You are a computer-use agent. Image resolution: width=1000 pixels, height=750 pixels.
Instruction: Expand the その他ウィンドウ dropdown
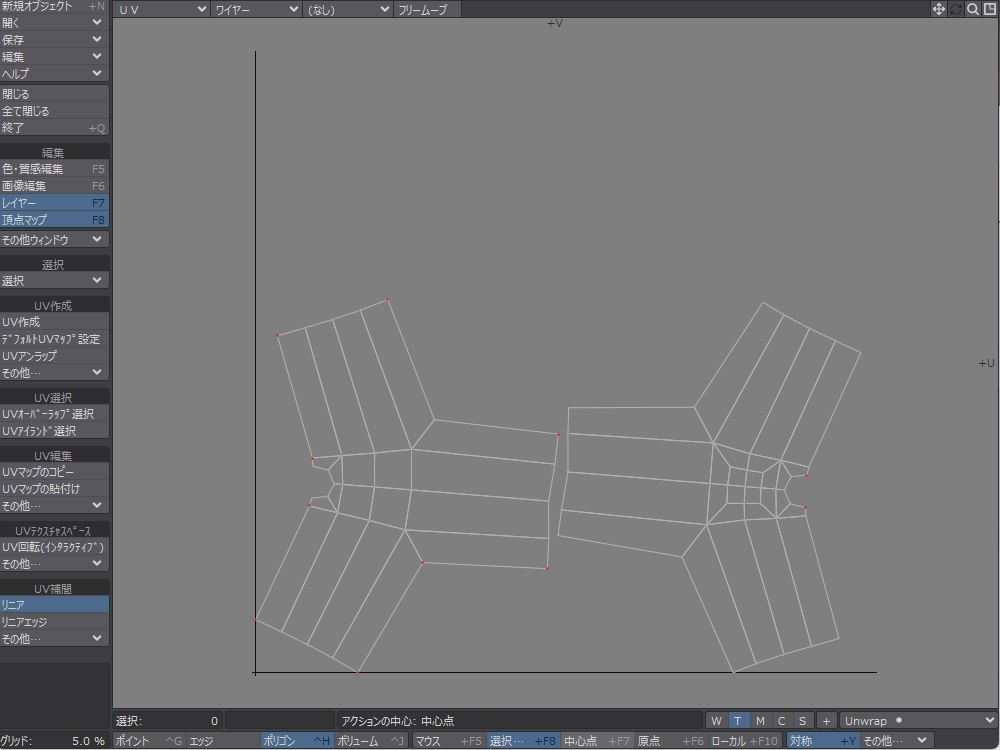coord(54,240)
